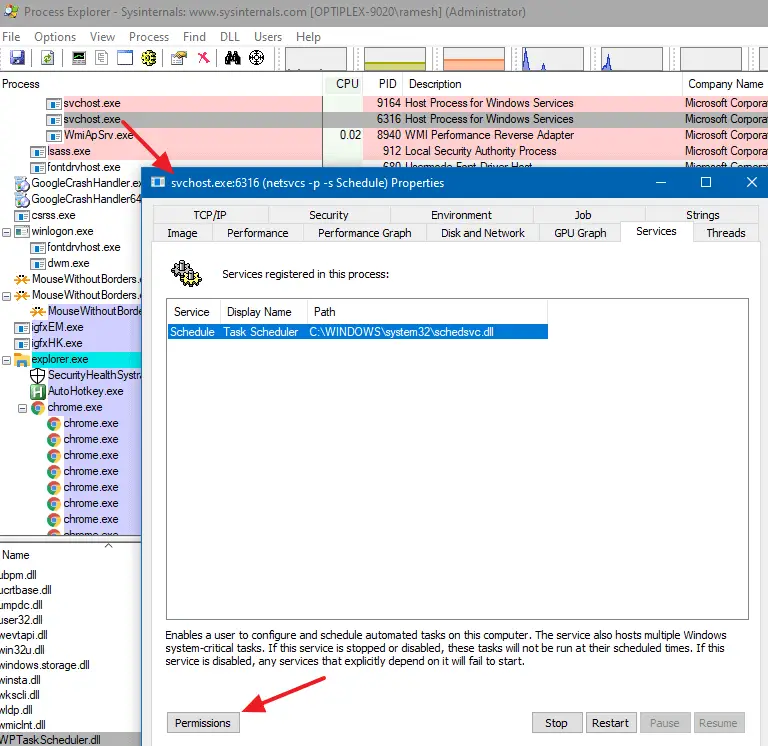Switch to the GPU Graph tab
Image resolution: width=768 pixels, height=746 pixels.
[580, 233]
